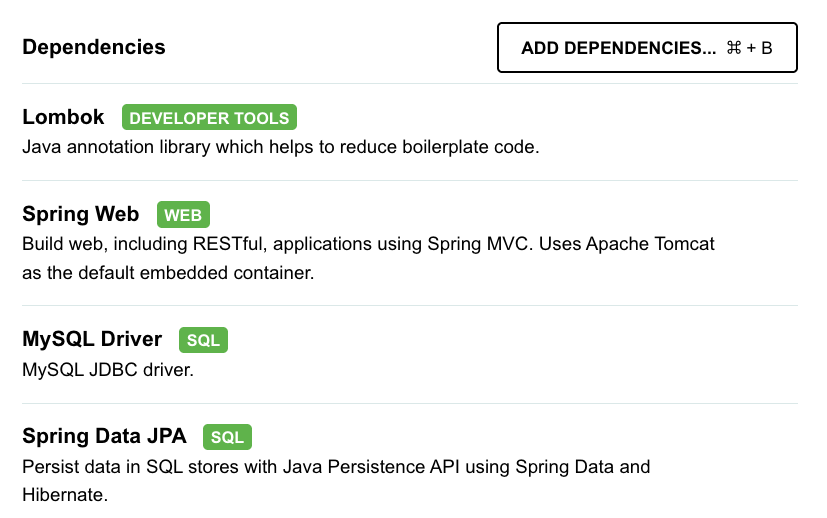Click the 'default embedded container' description line
Image resolution: width=827 pixels, height=518 pixels.
tap(168, 273)
